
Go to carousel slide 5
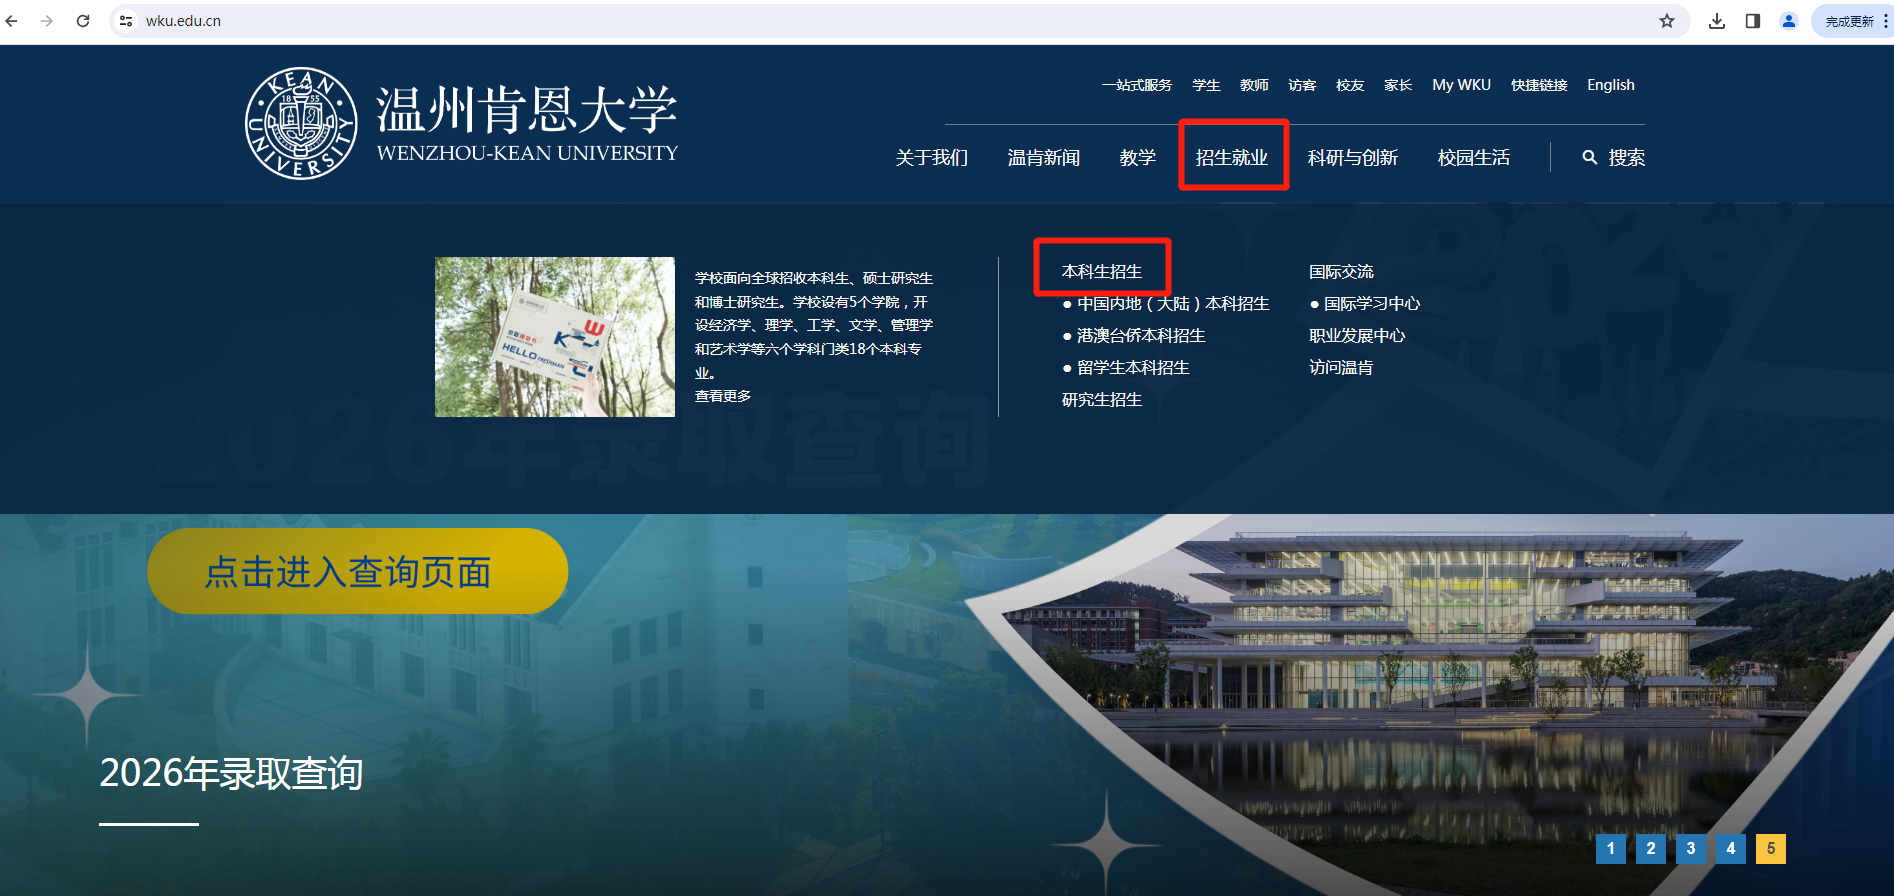coord(1770,849)
